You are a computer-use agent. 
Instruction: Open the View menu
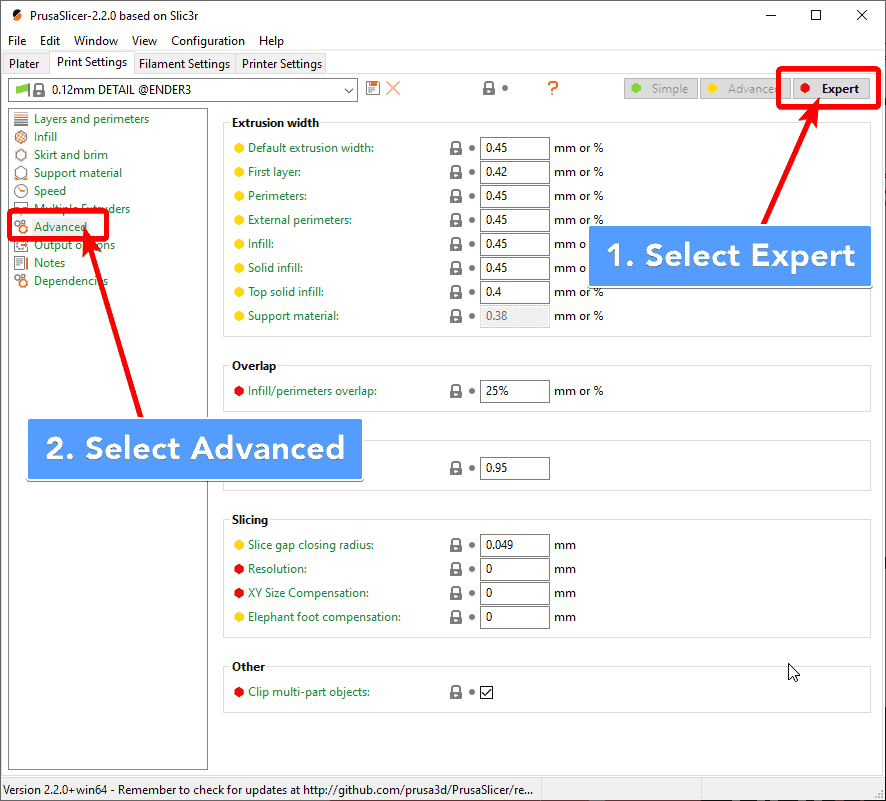pyautogui.click(x=144, y=41)
